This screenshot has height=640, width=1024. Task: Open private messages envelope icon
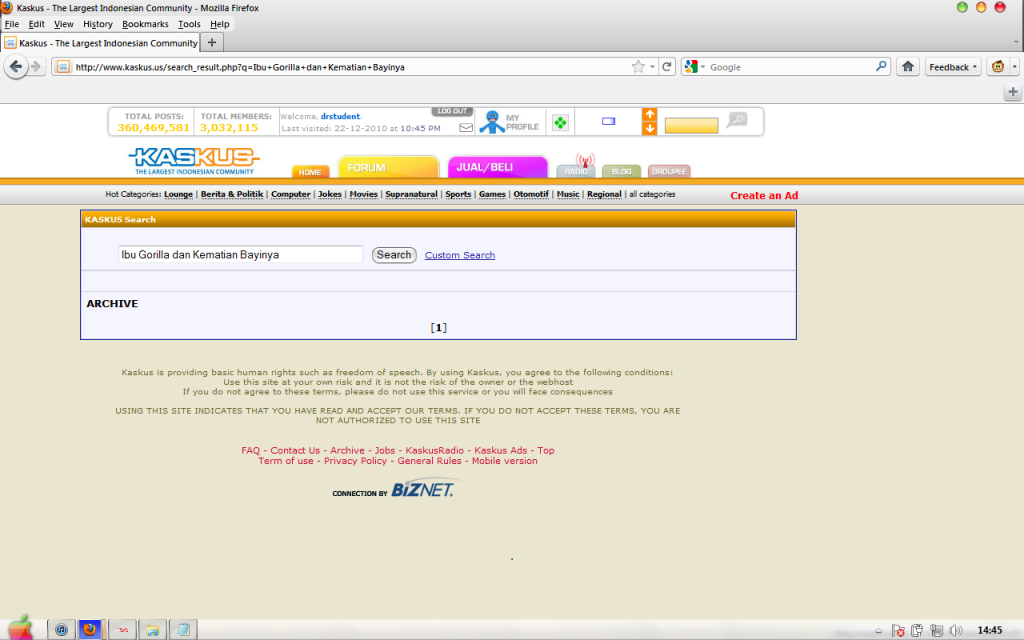(466, 127)
